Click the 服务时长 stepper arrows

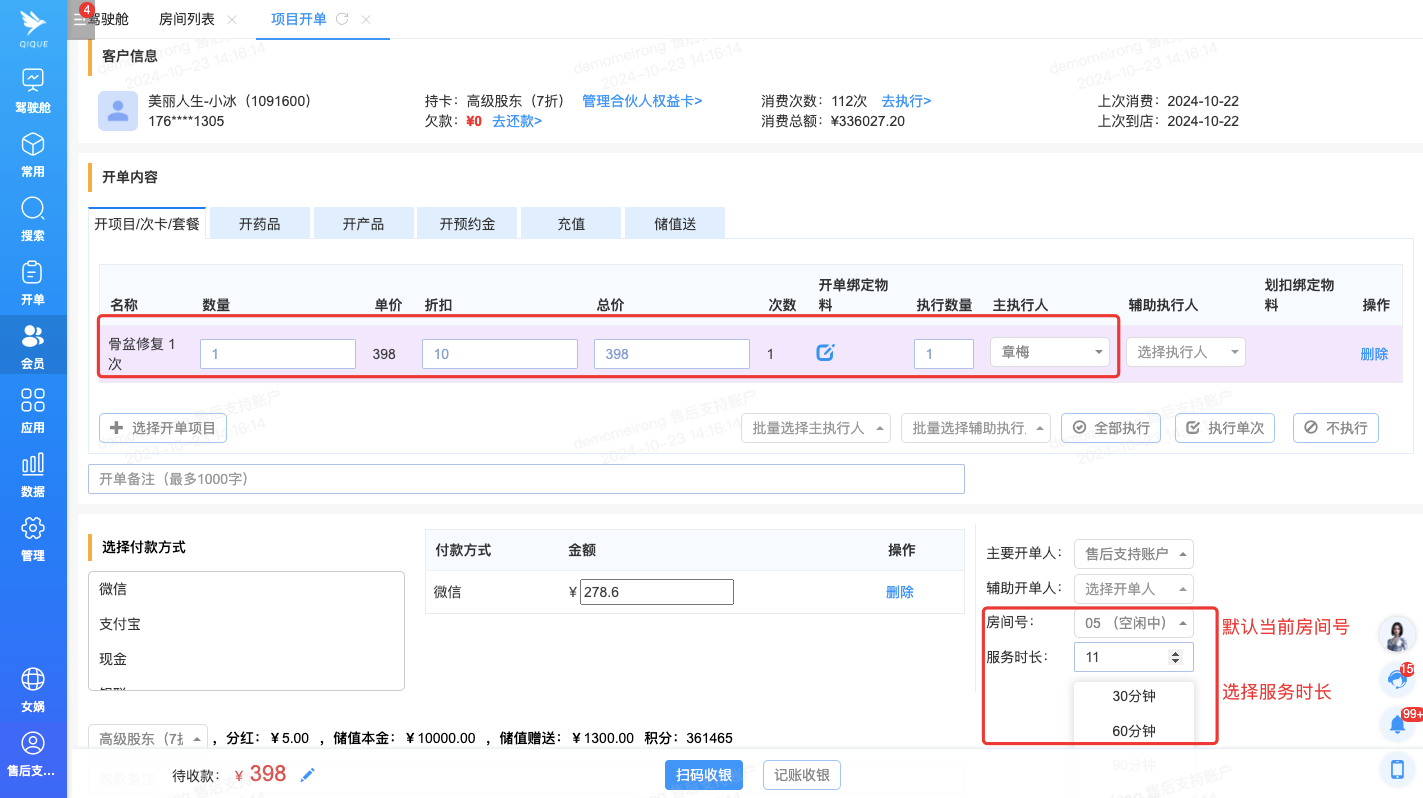point(1175,657)
